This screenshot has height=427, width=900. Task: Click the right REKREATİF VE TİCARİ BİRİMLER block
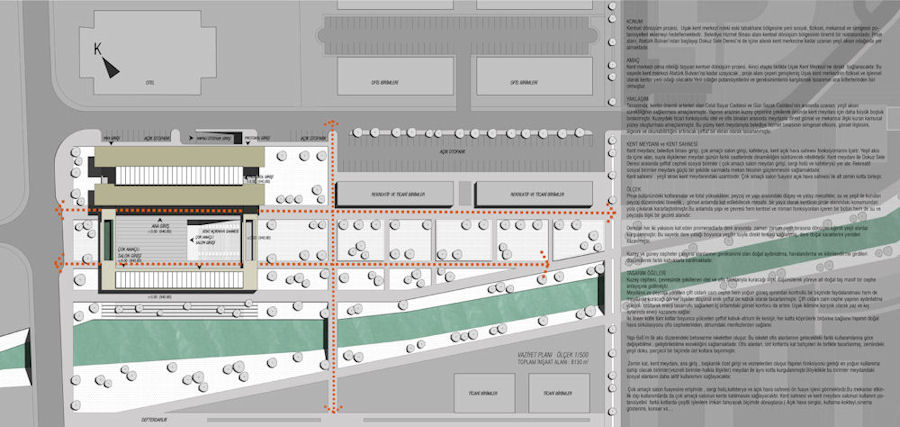click(x=534, y=194)
